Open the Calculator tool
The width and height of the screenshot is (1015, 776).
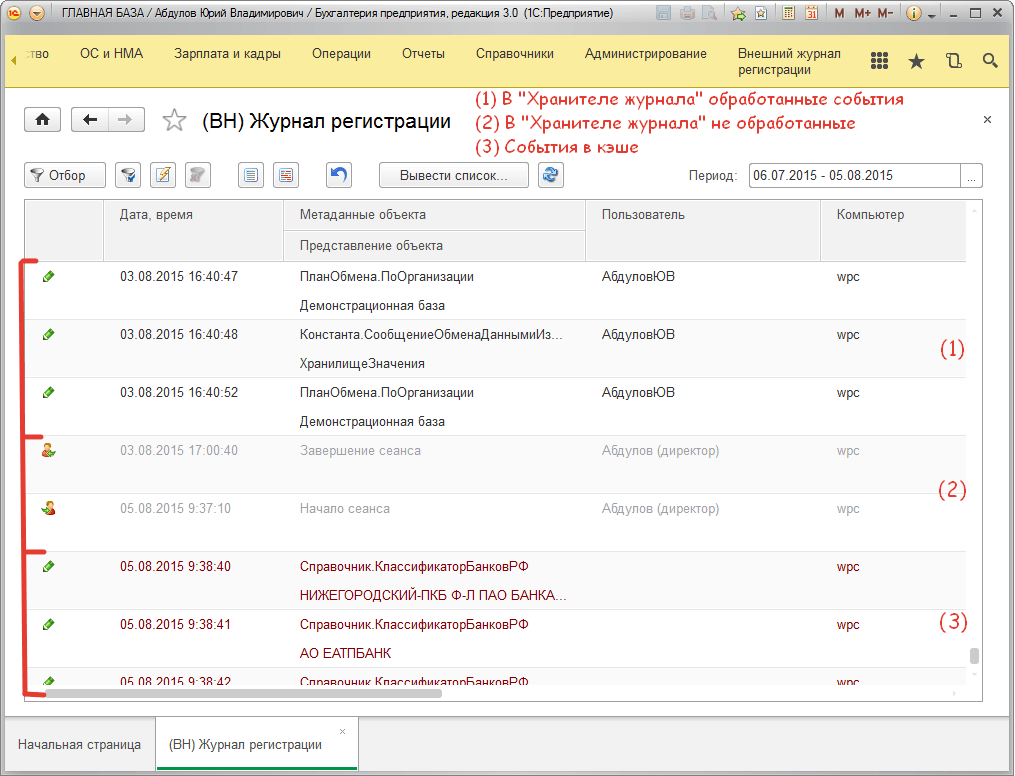pos(788,13)
